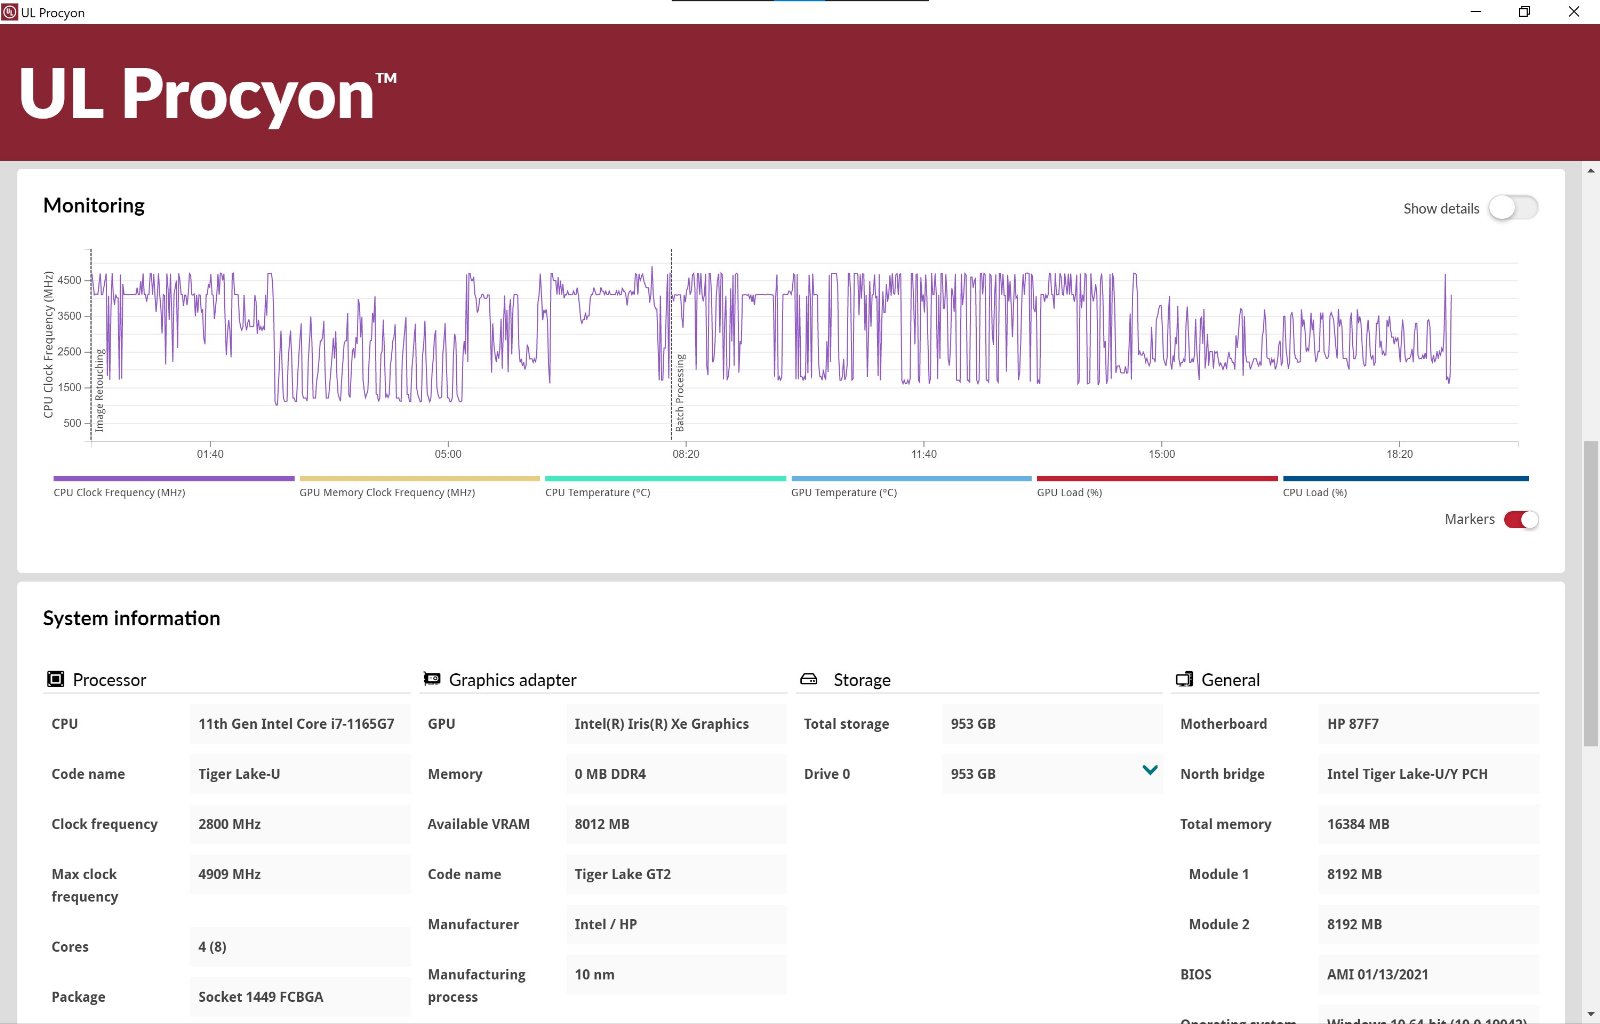Click the Tiger Lake GT2 code name value
1600x1024 pixels.
point(676,874)
